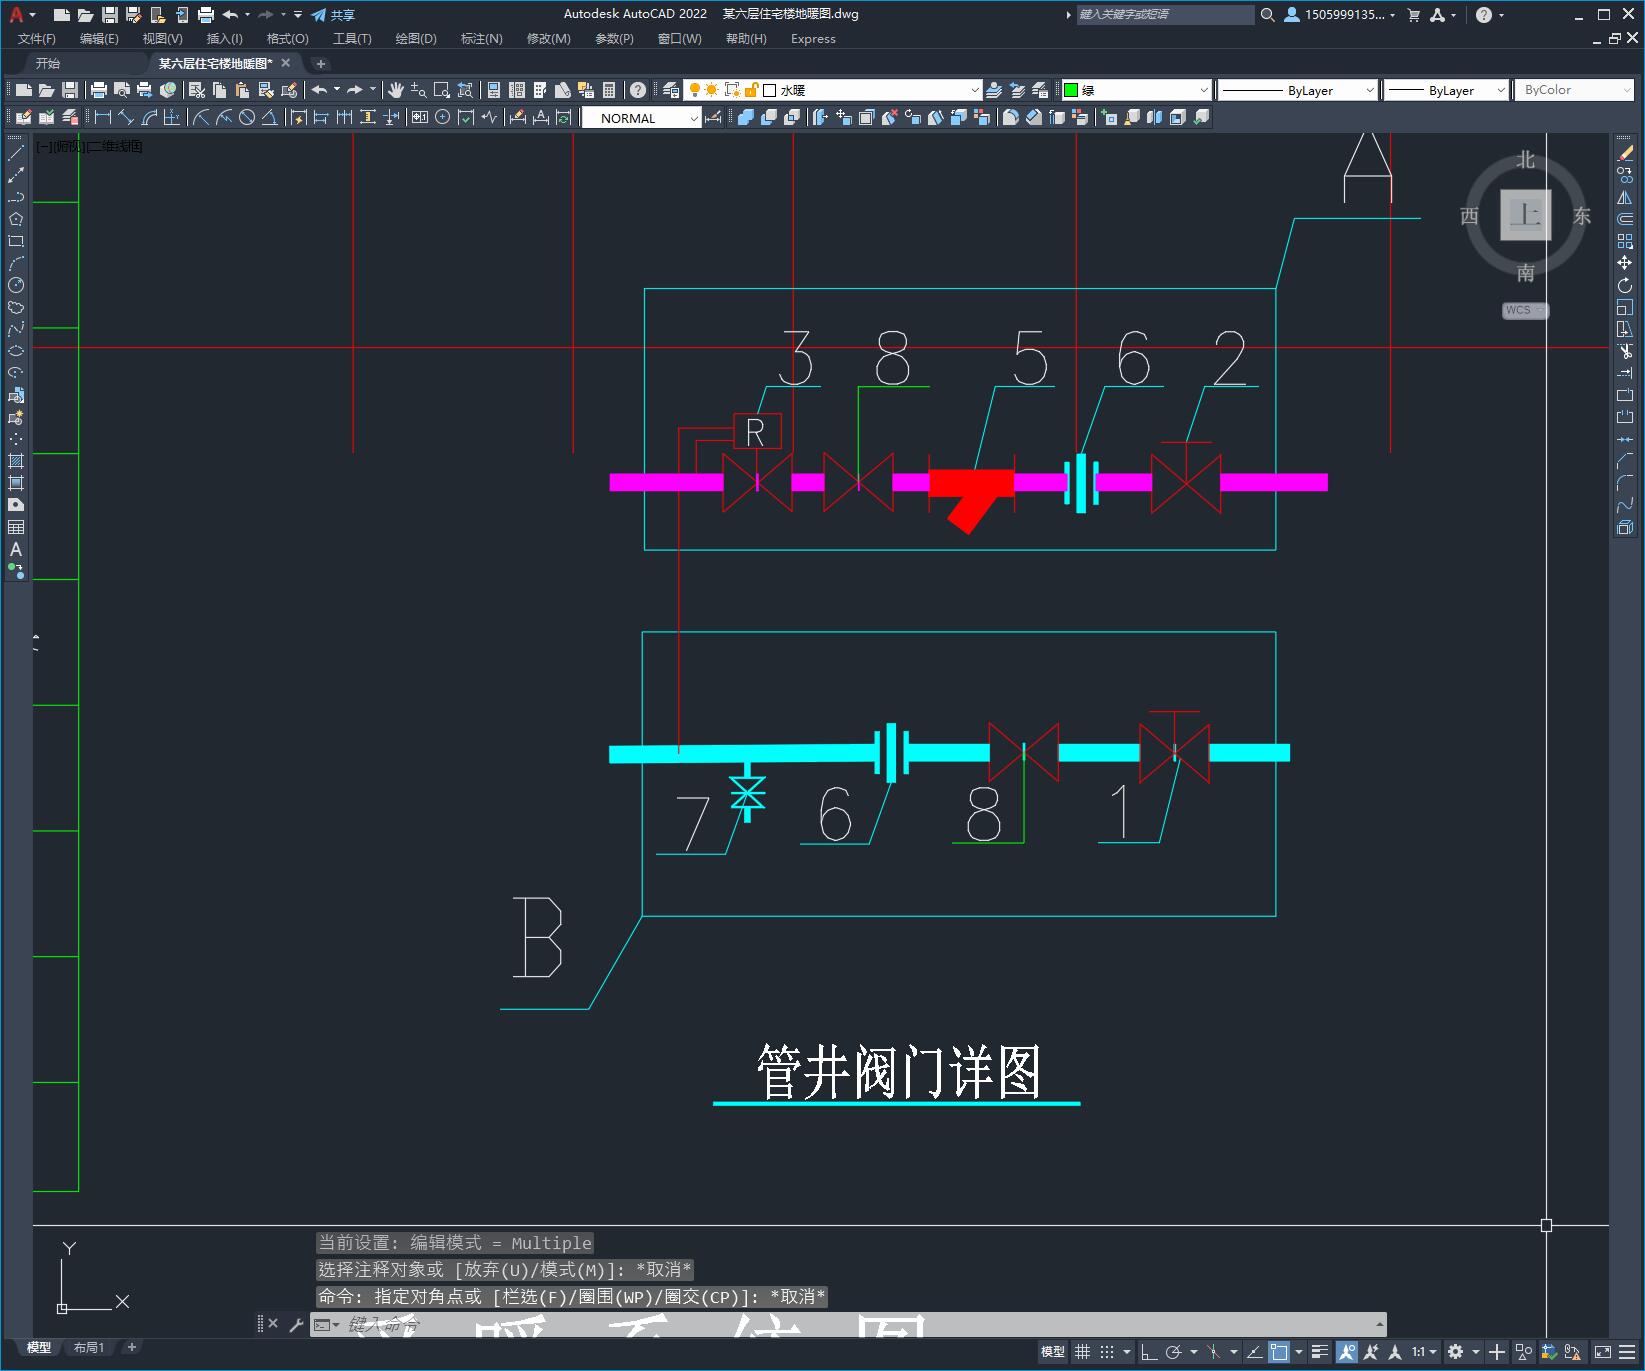
Task: Switch to the 布局1 layout tab
Action: point(89,1347)
